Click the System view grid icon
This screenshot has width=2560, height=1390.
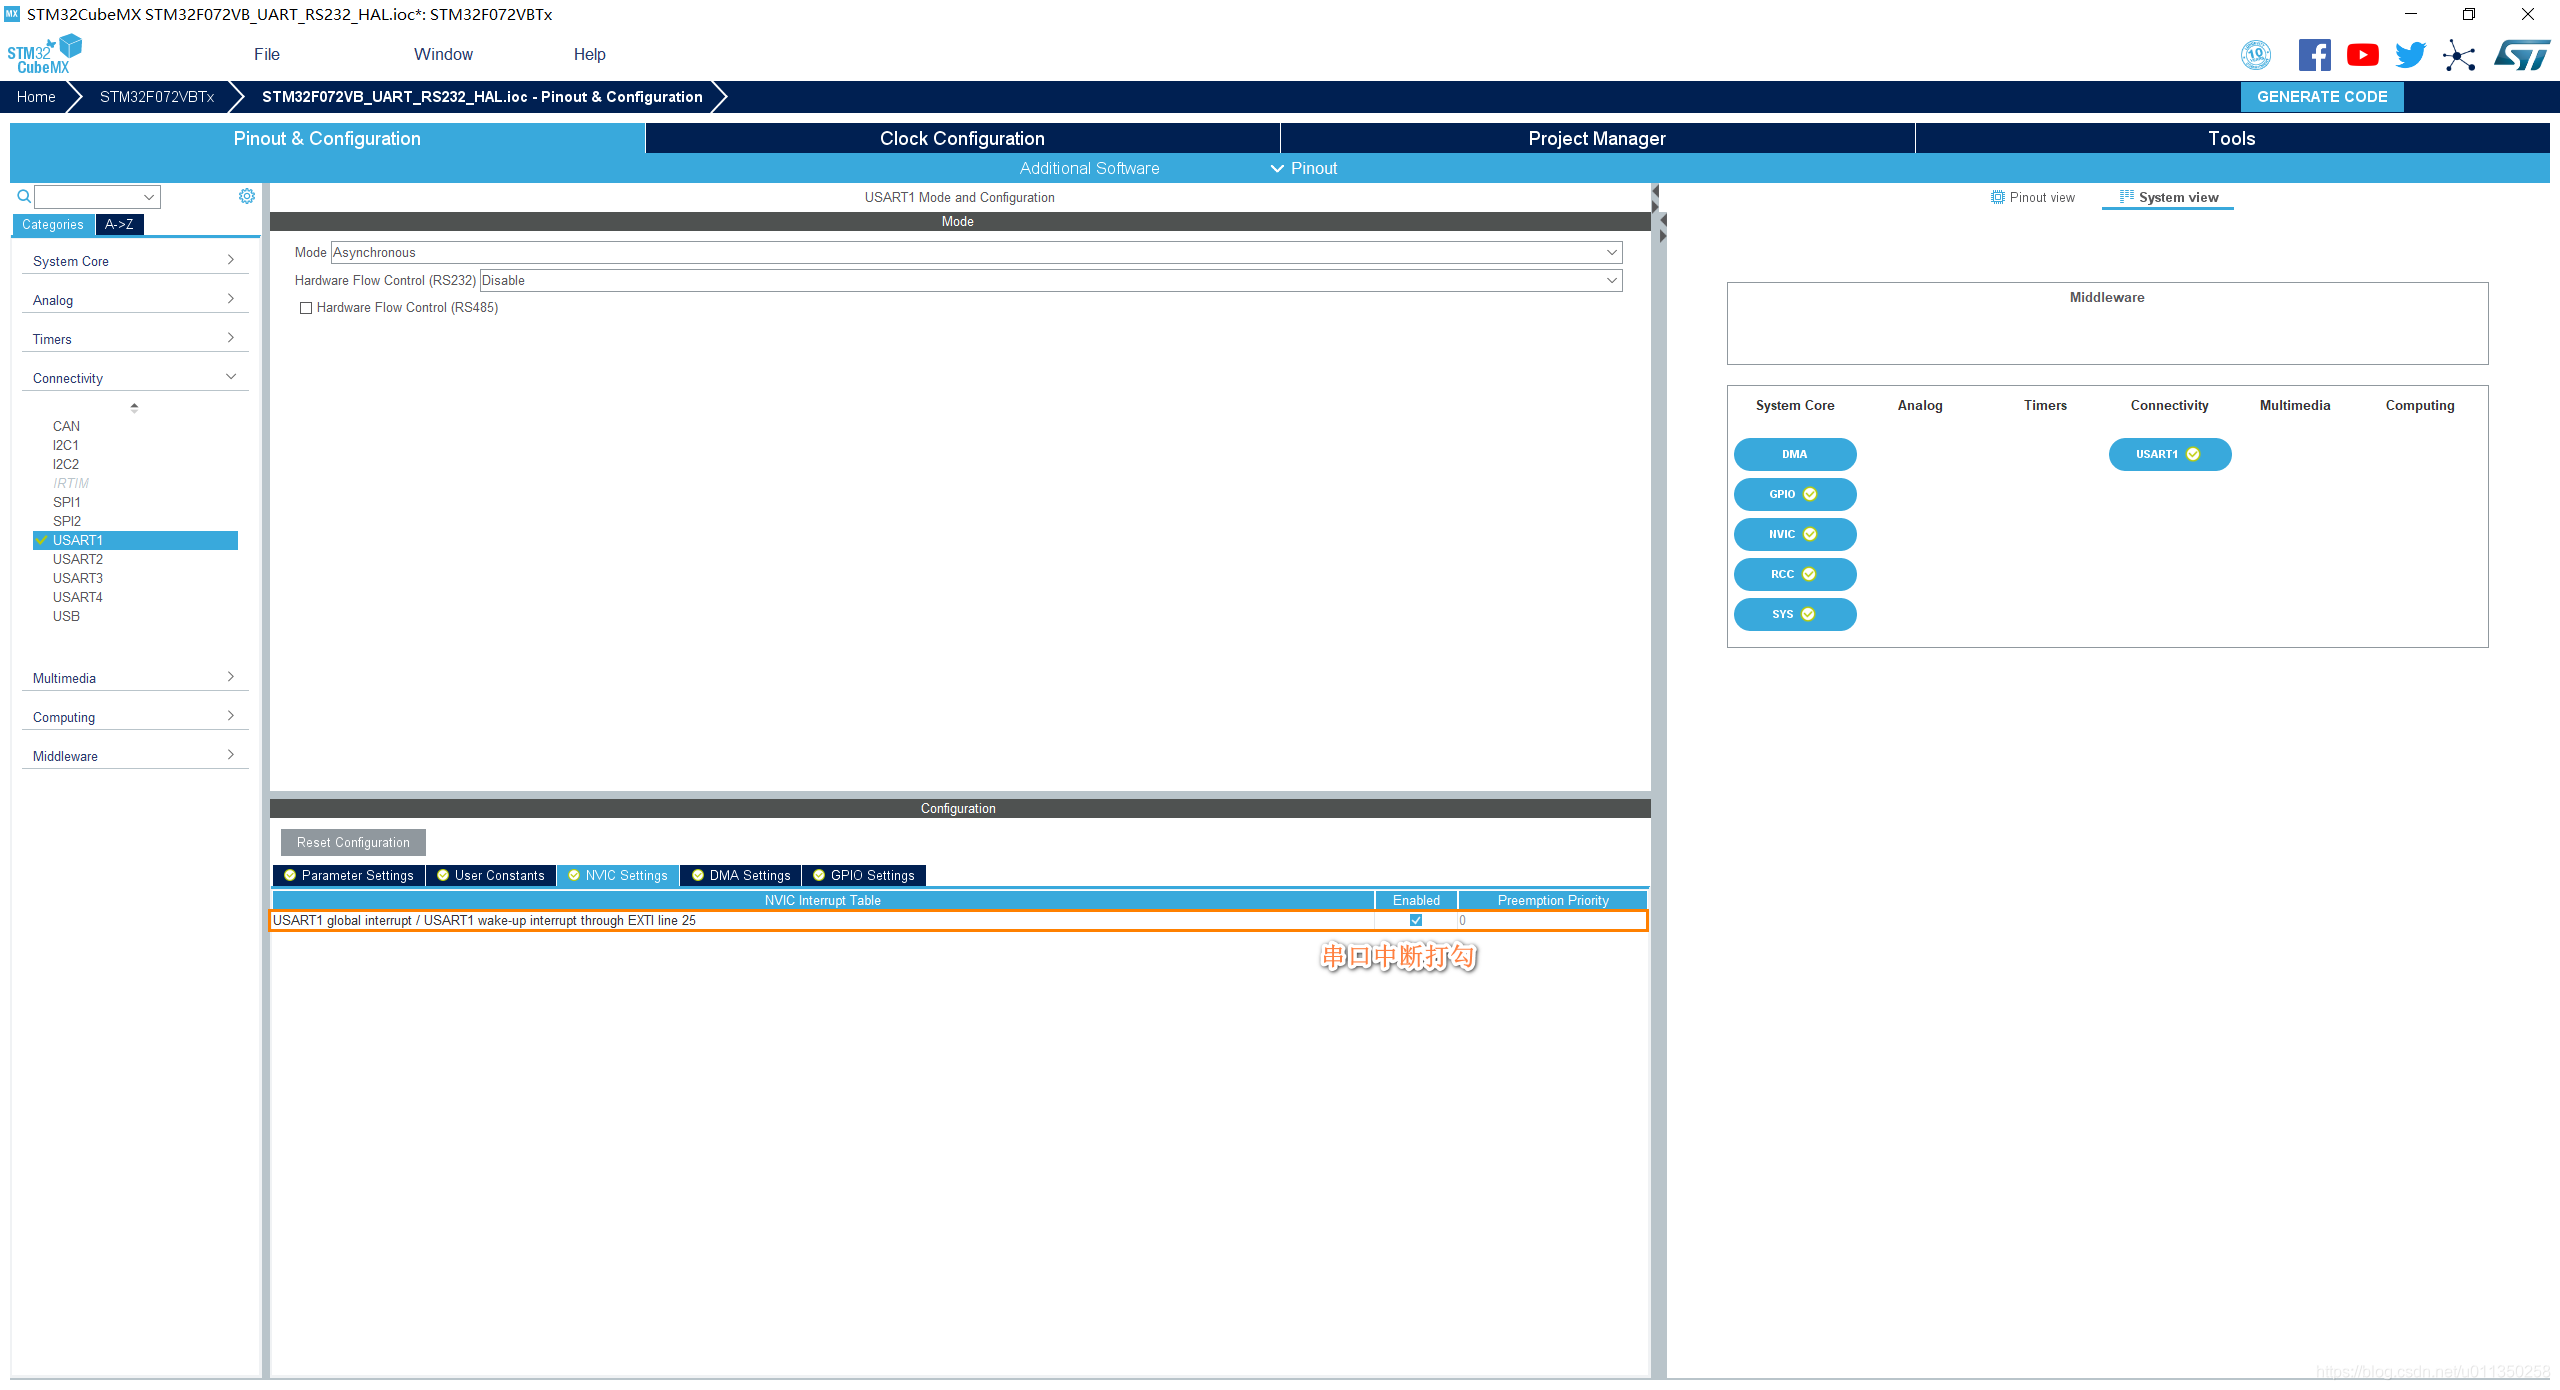(2126, 197)
